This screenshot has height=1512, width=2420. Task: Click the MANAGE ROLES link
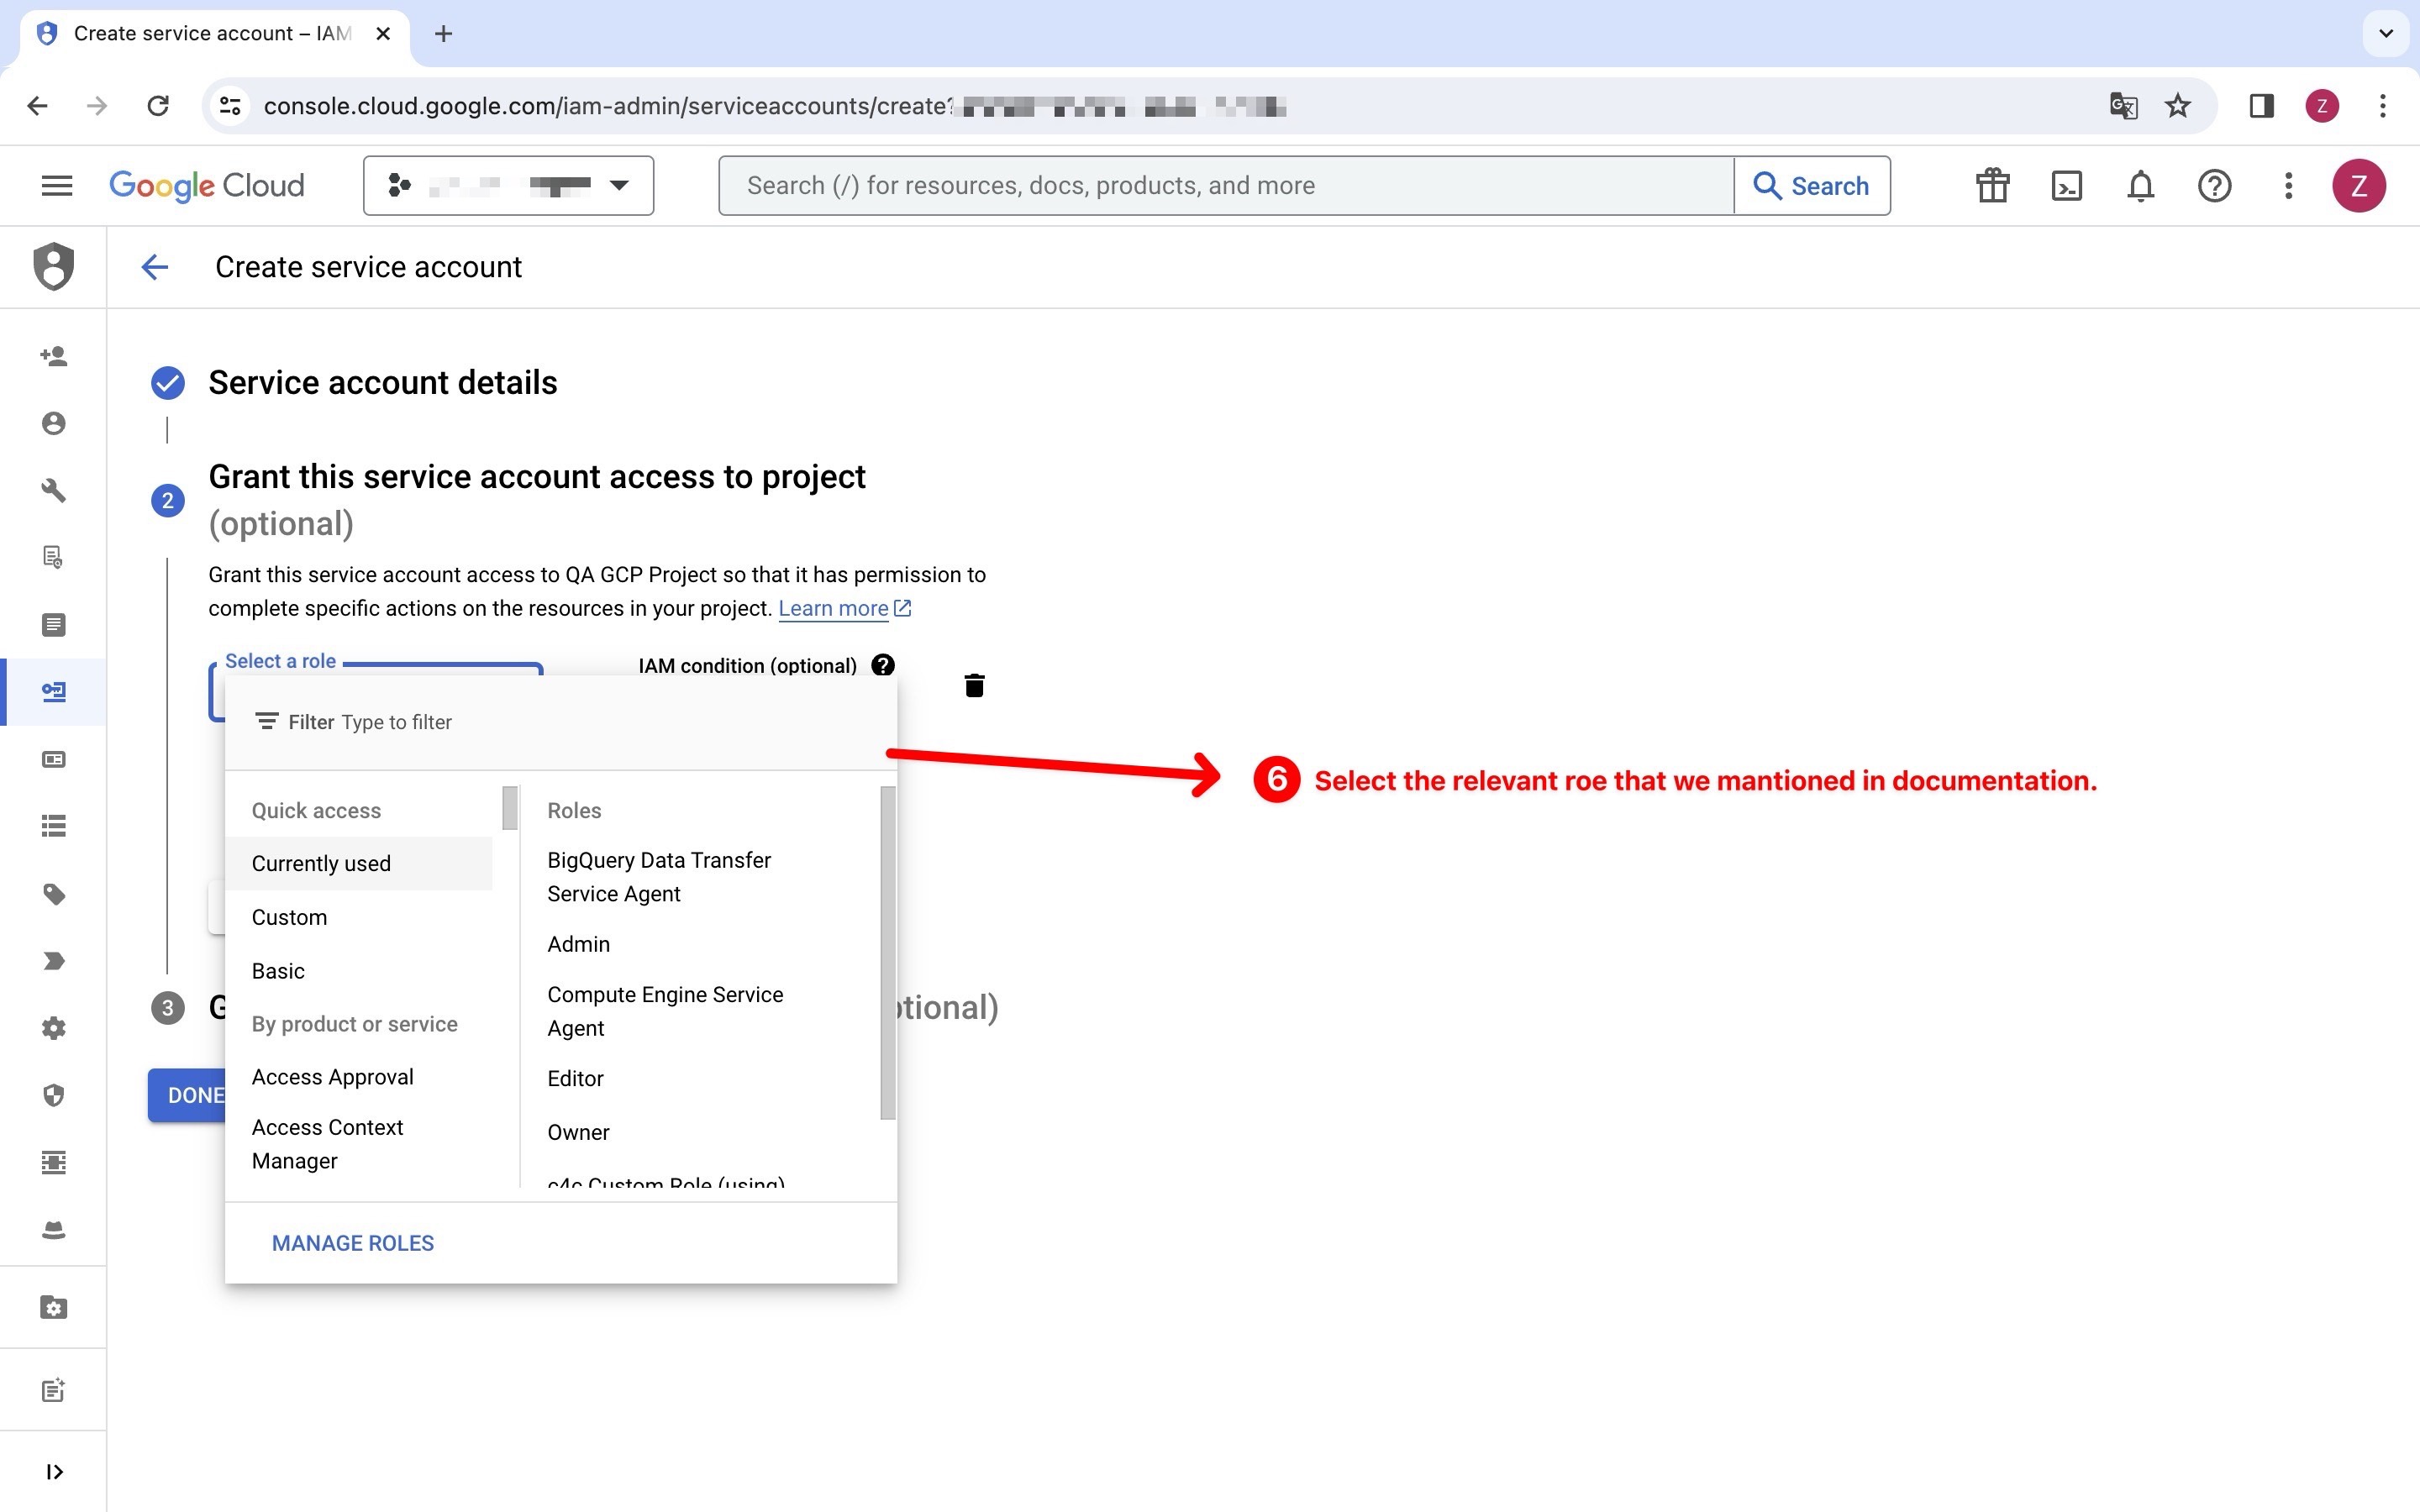click(x=353, y=1243)
